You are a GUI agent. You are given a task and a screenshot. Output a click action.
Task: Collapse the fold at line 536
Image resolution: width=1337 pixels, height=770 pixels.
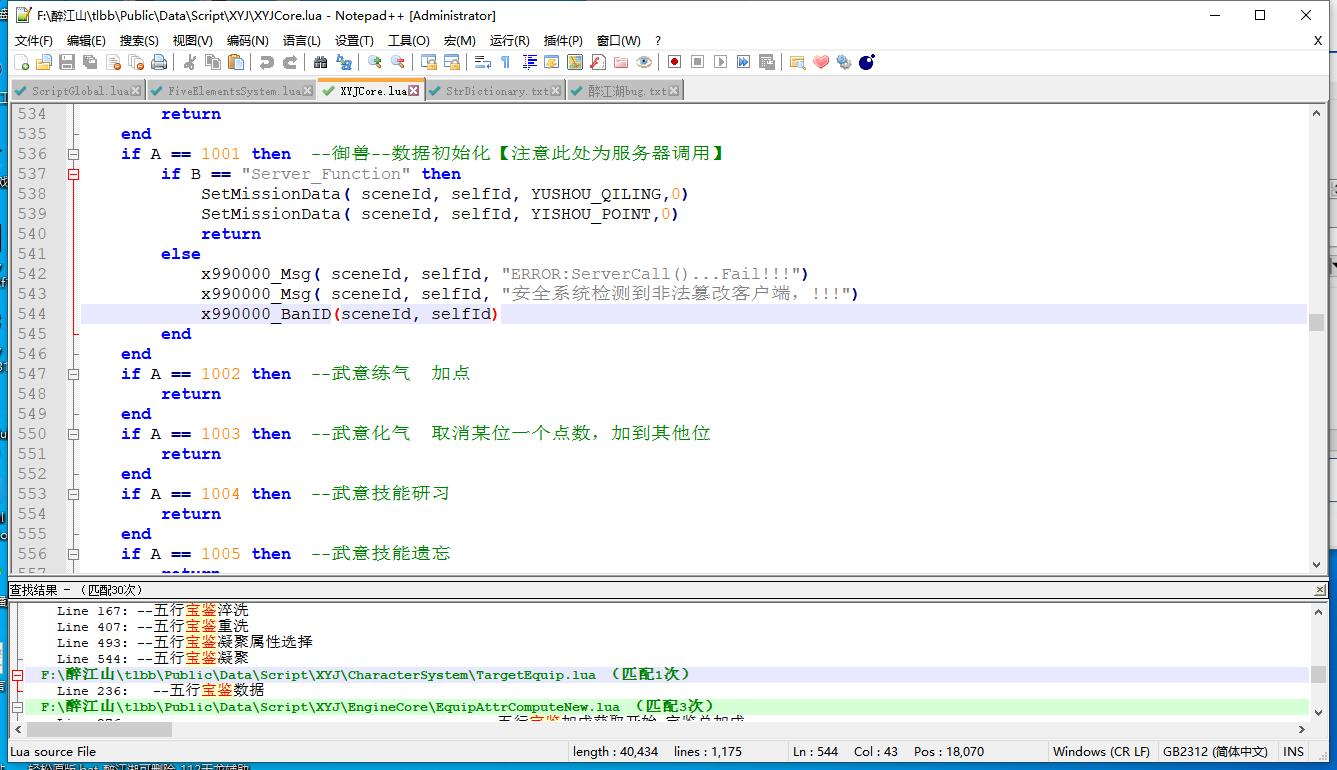point(73,154)
